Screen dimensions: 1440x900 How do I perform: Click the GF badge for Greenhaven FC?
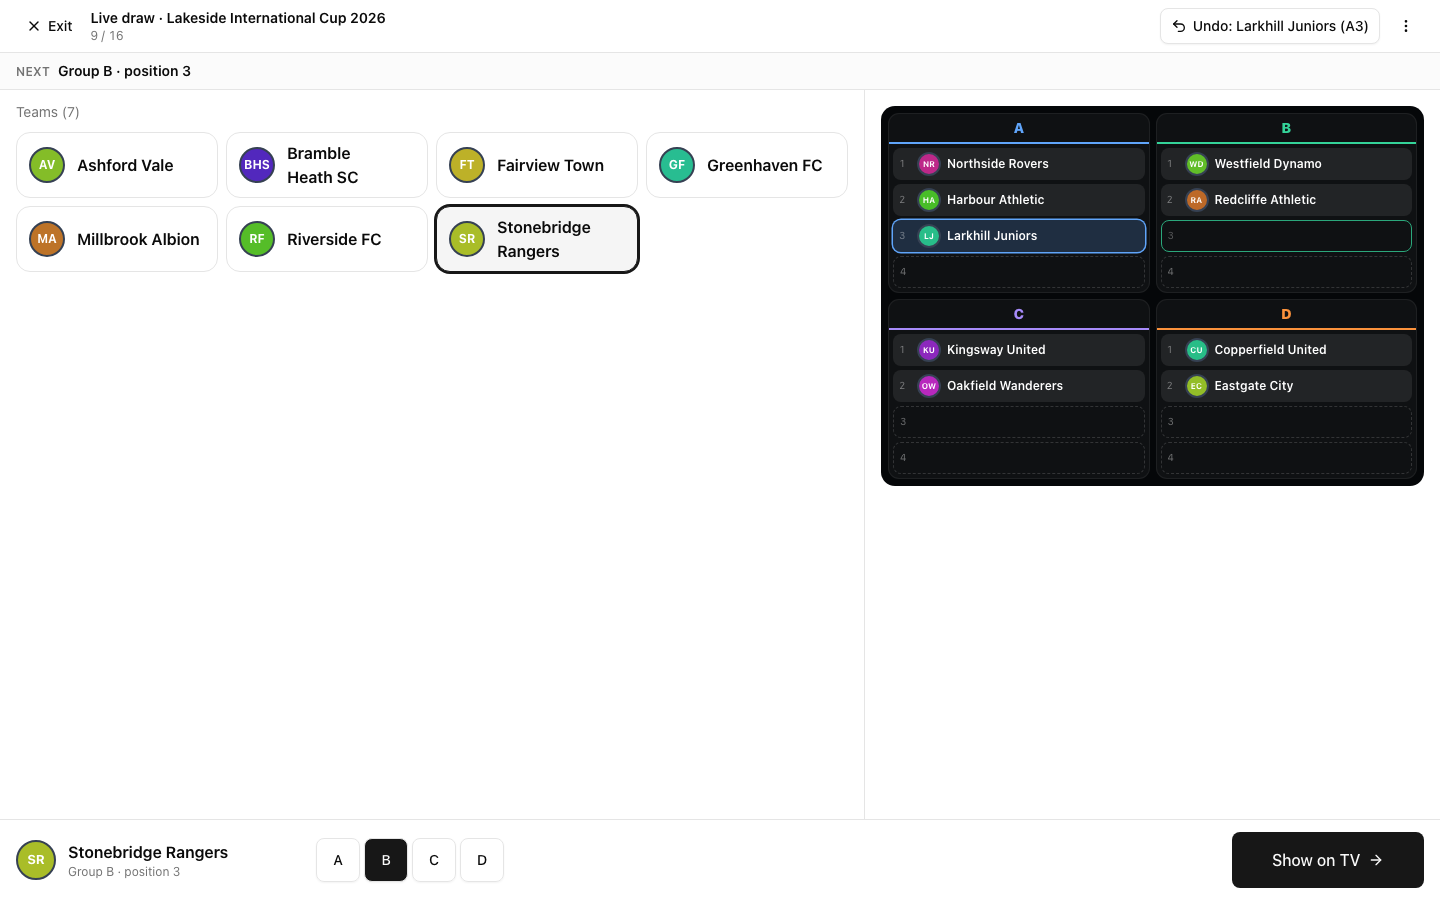tap(677, 165)
